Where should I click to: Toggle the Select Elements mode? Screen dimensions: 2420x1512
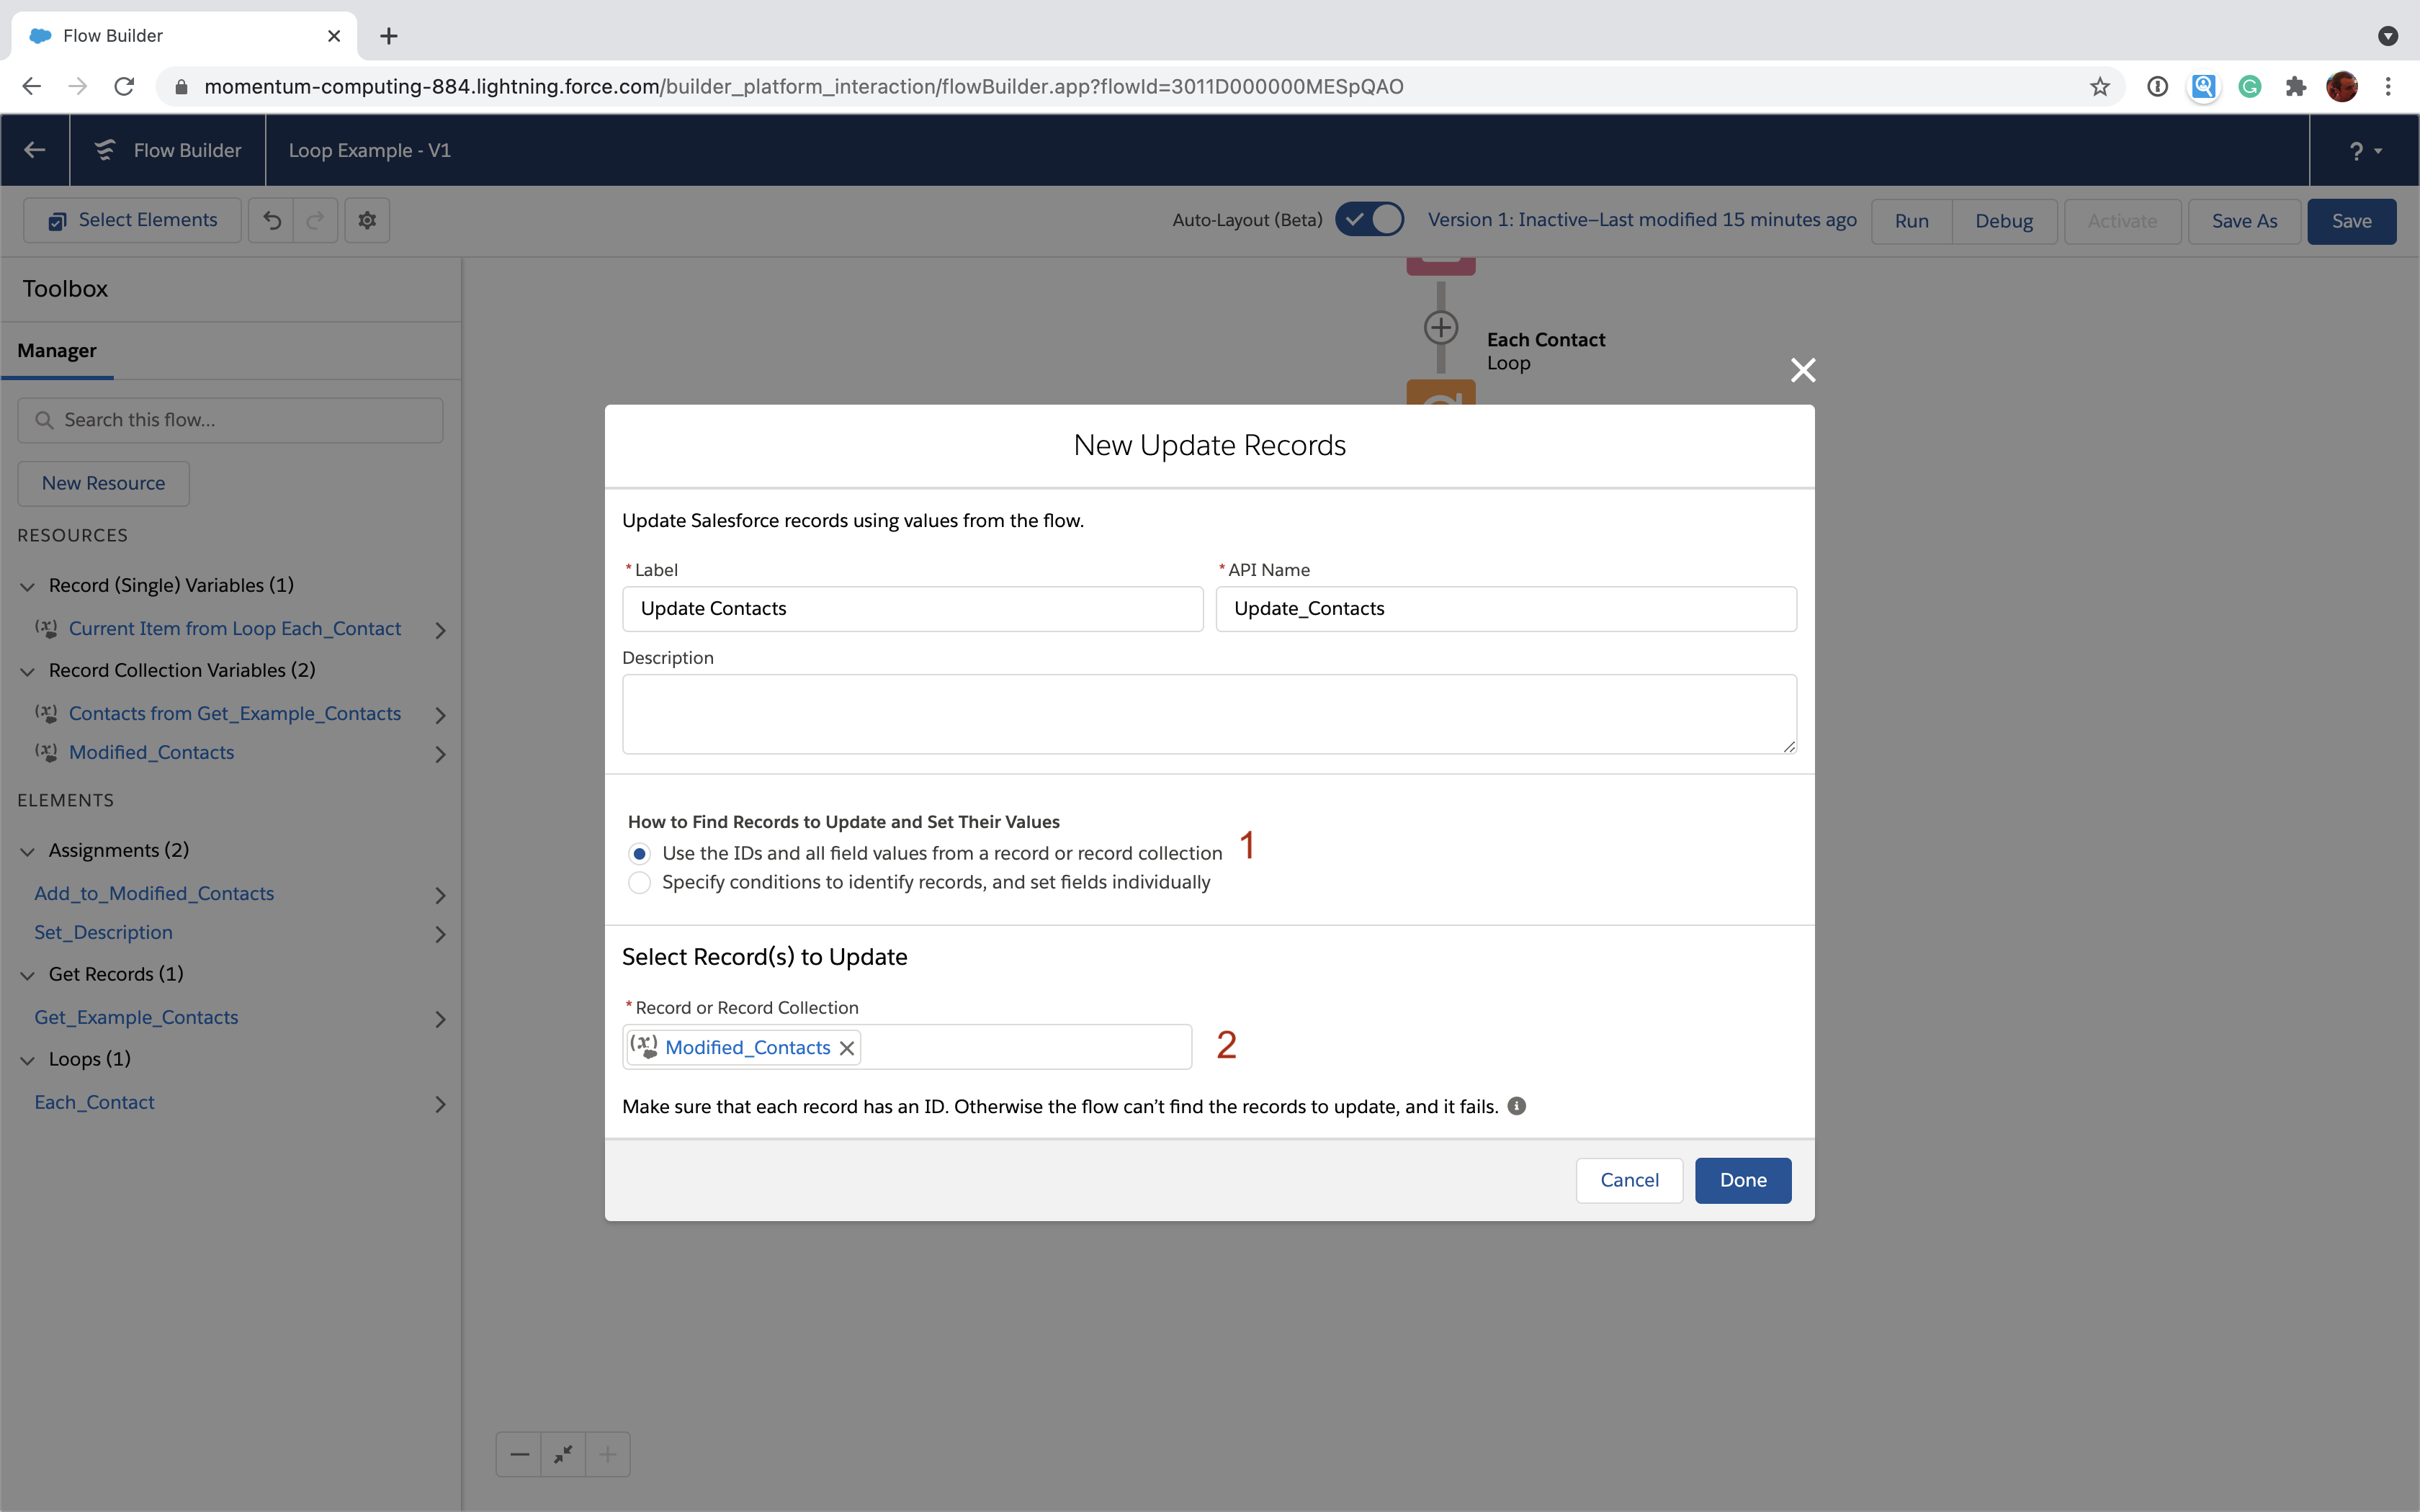pyautogui.click(x=131, y=219)
